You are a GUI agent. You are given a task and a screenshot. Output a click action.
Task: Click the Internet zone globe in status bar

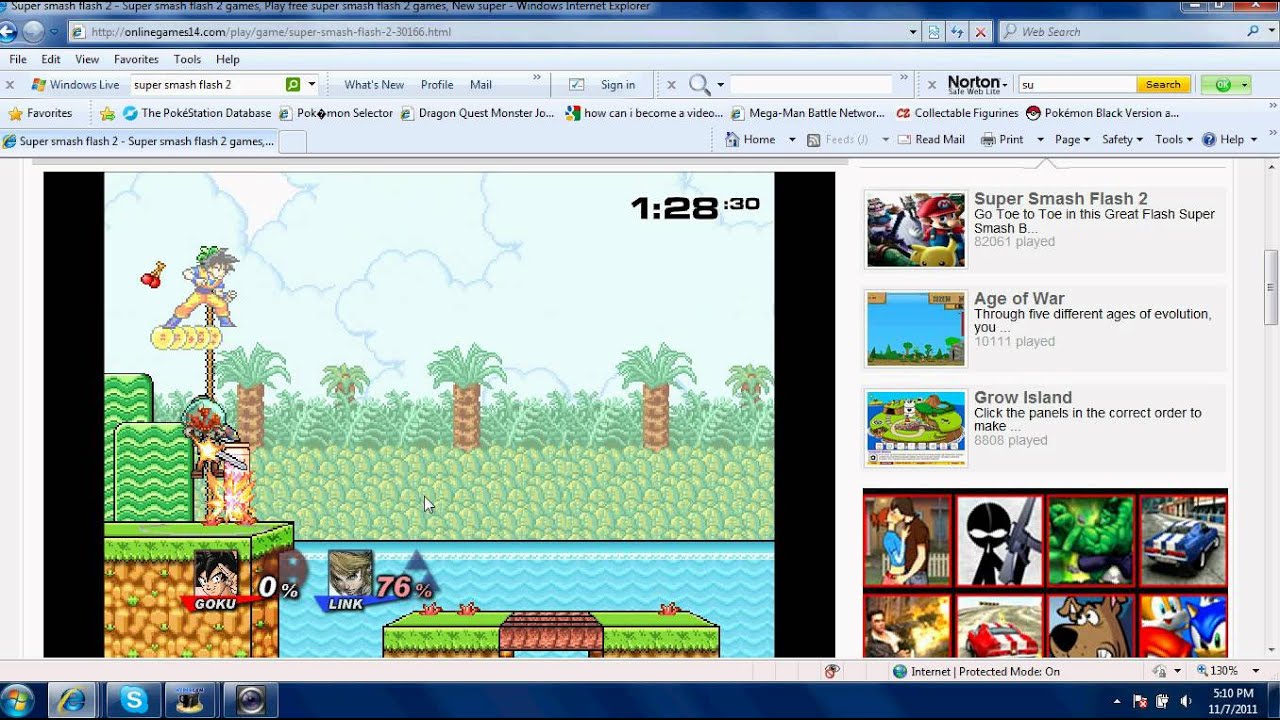click(900, 672)
